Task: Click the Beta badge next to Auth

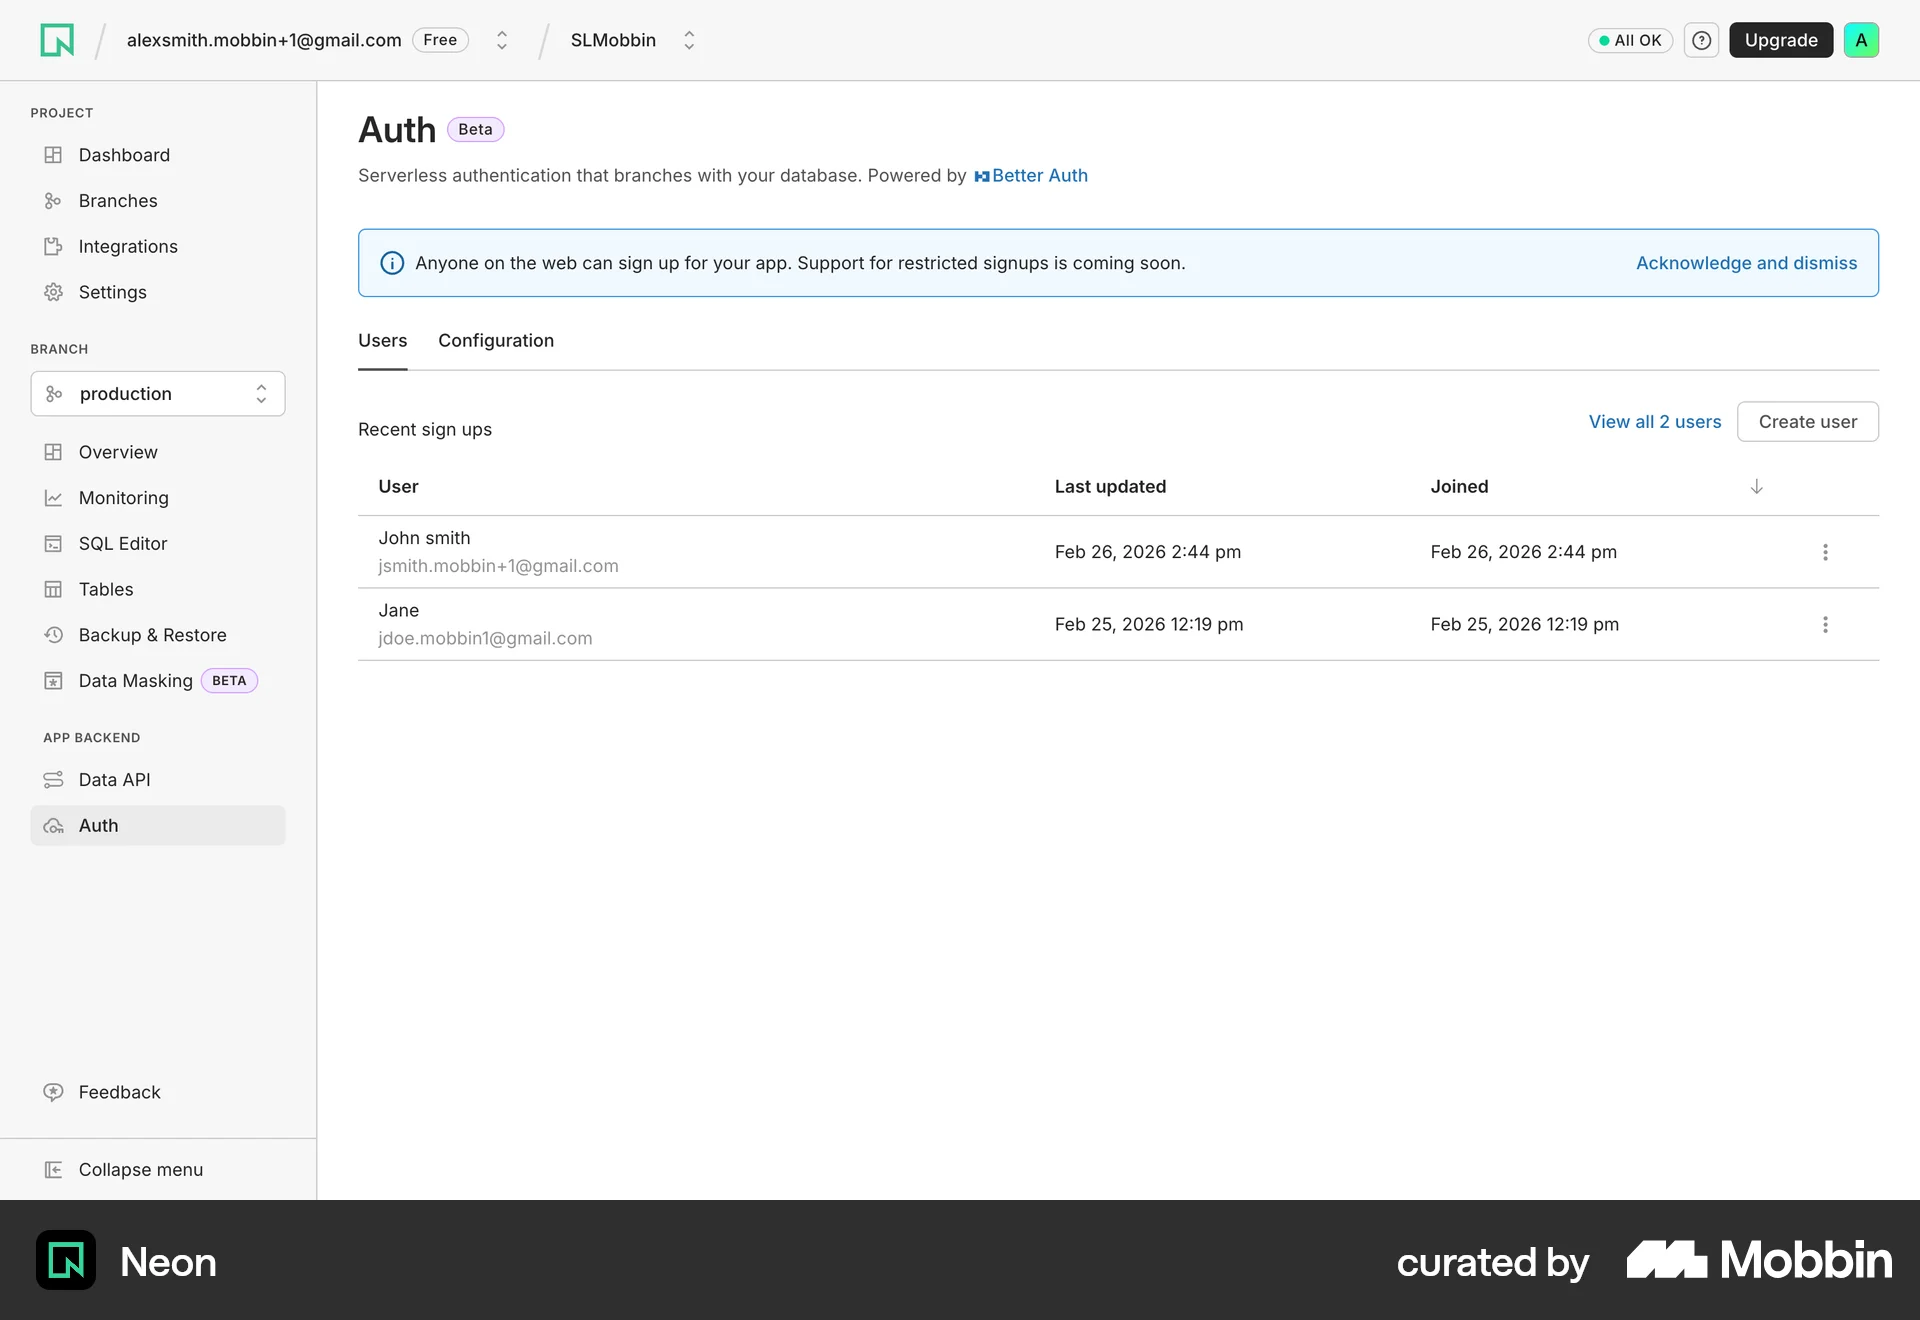Action: (475, 130)
